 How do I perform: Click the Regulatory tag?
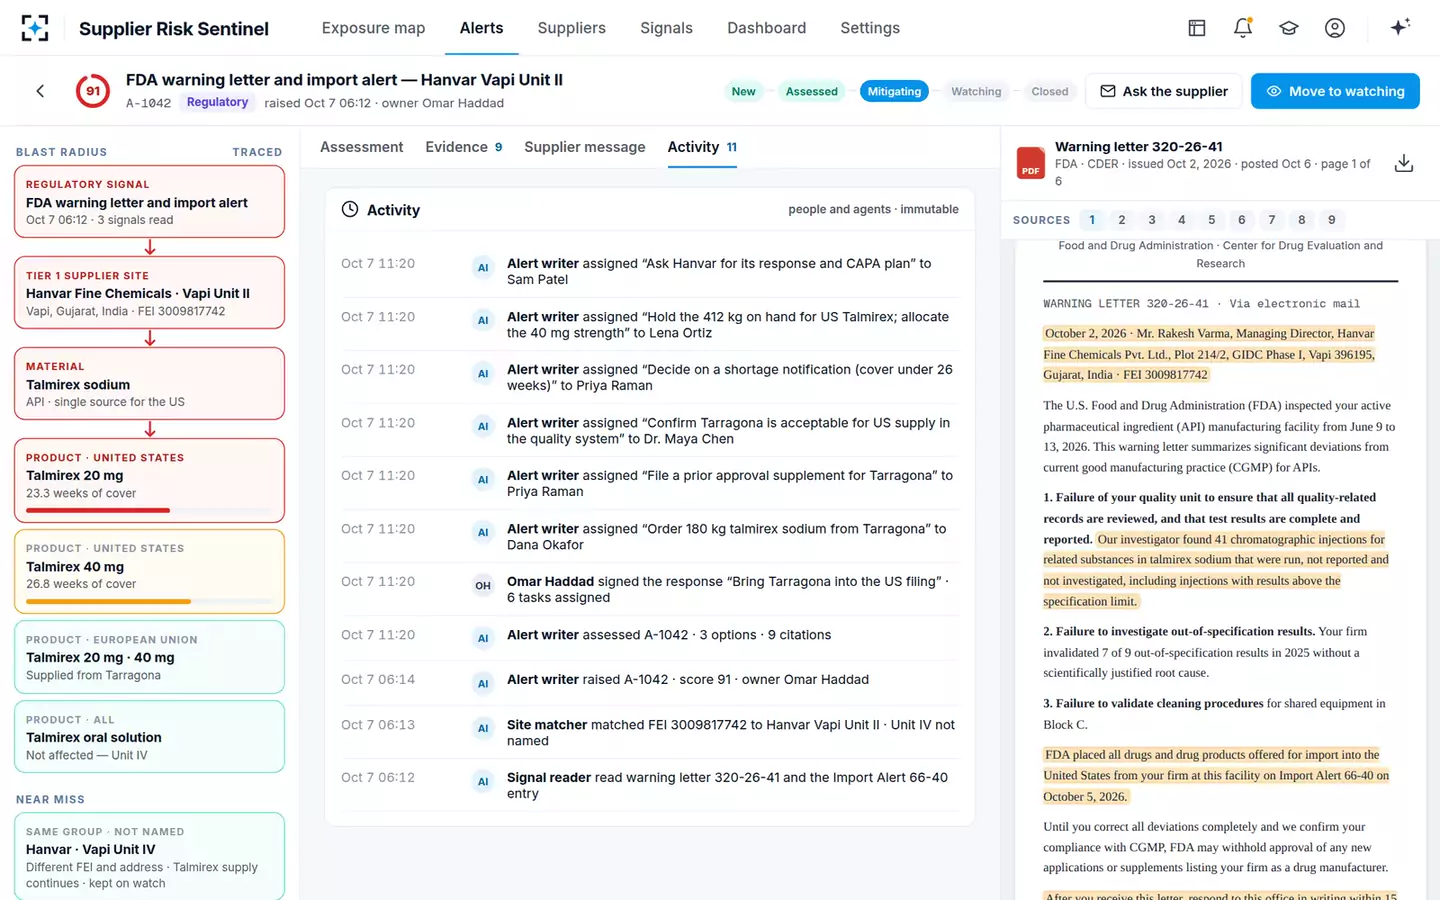[217, 102]
